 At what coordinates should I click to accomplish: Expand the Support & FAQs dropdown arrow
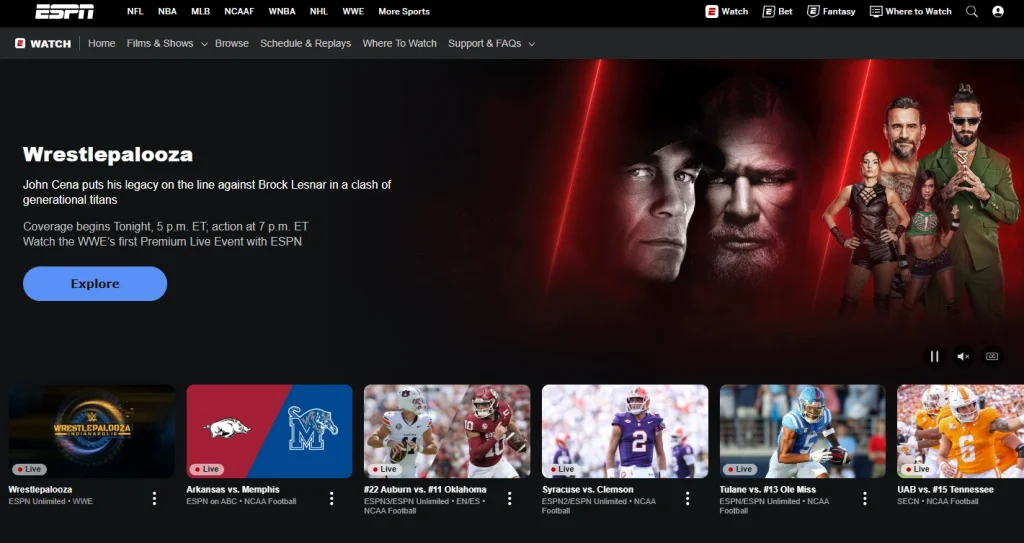(x=532, y=44)
